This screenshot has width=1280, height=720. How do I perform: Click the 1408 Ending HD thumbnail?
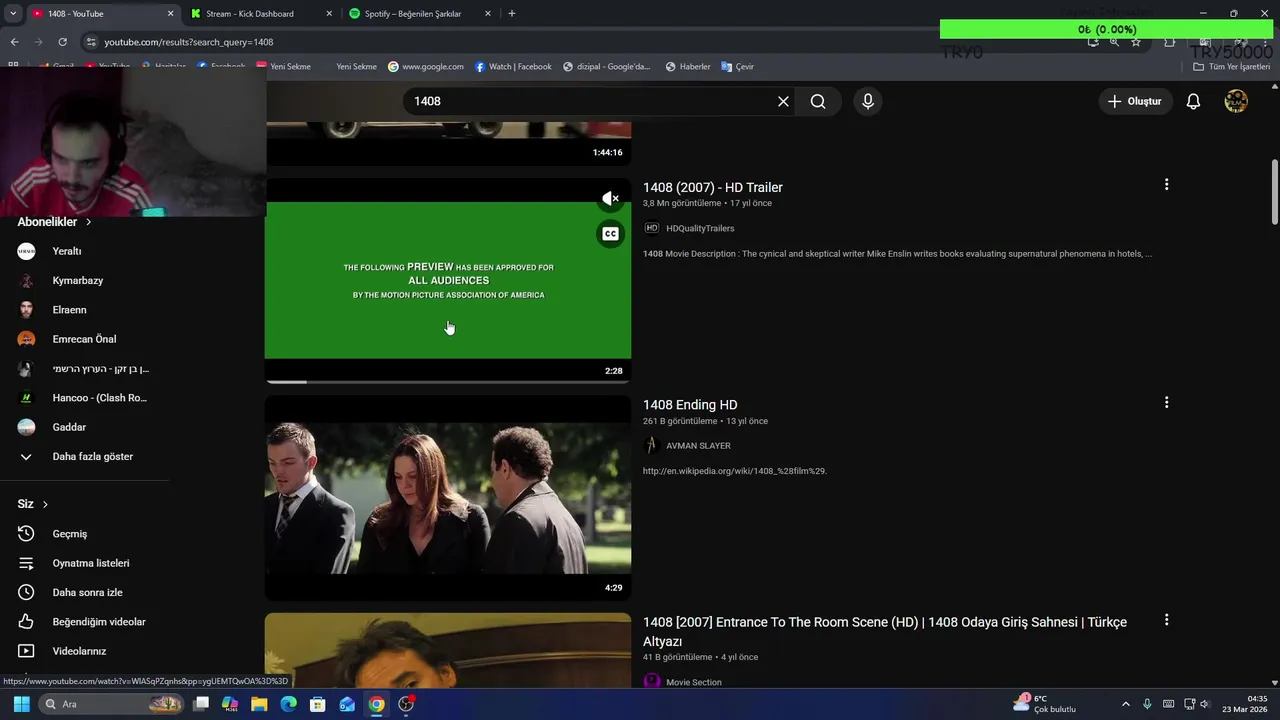click(x=448, y=498)
